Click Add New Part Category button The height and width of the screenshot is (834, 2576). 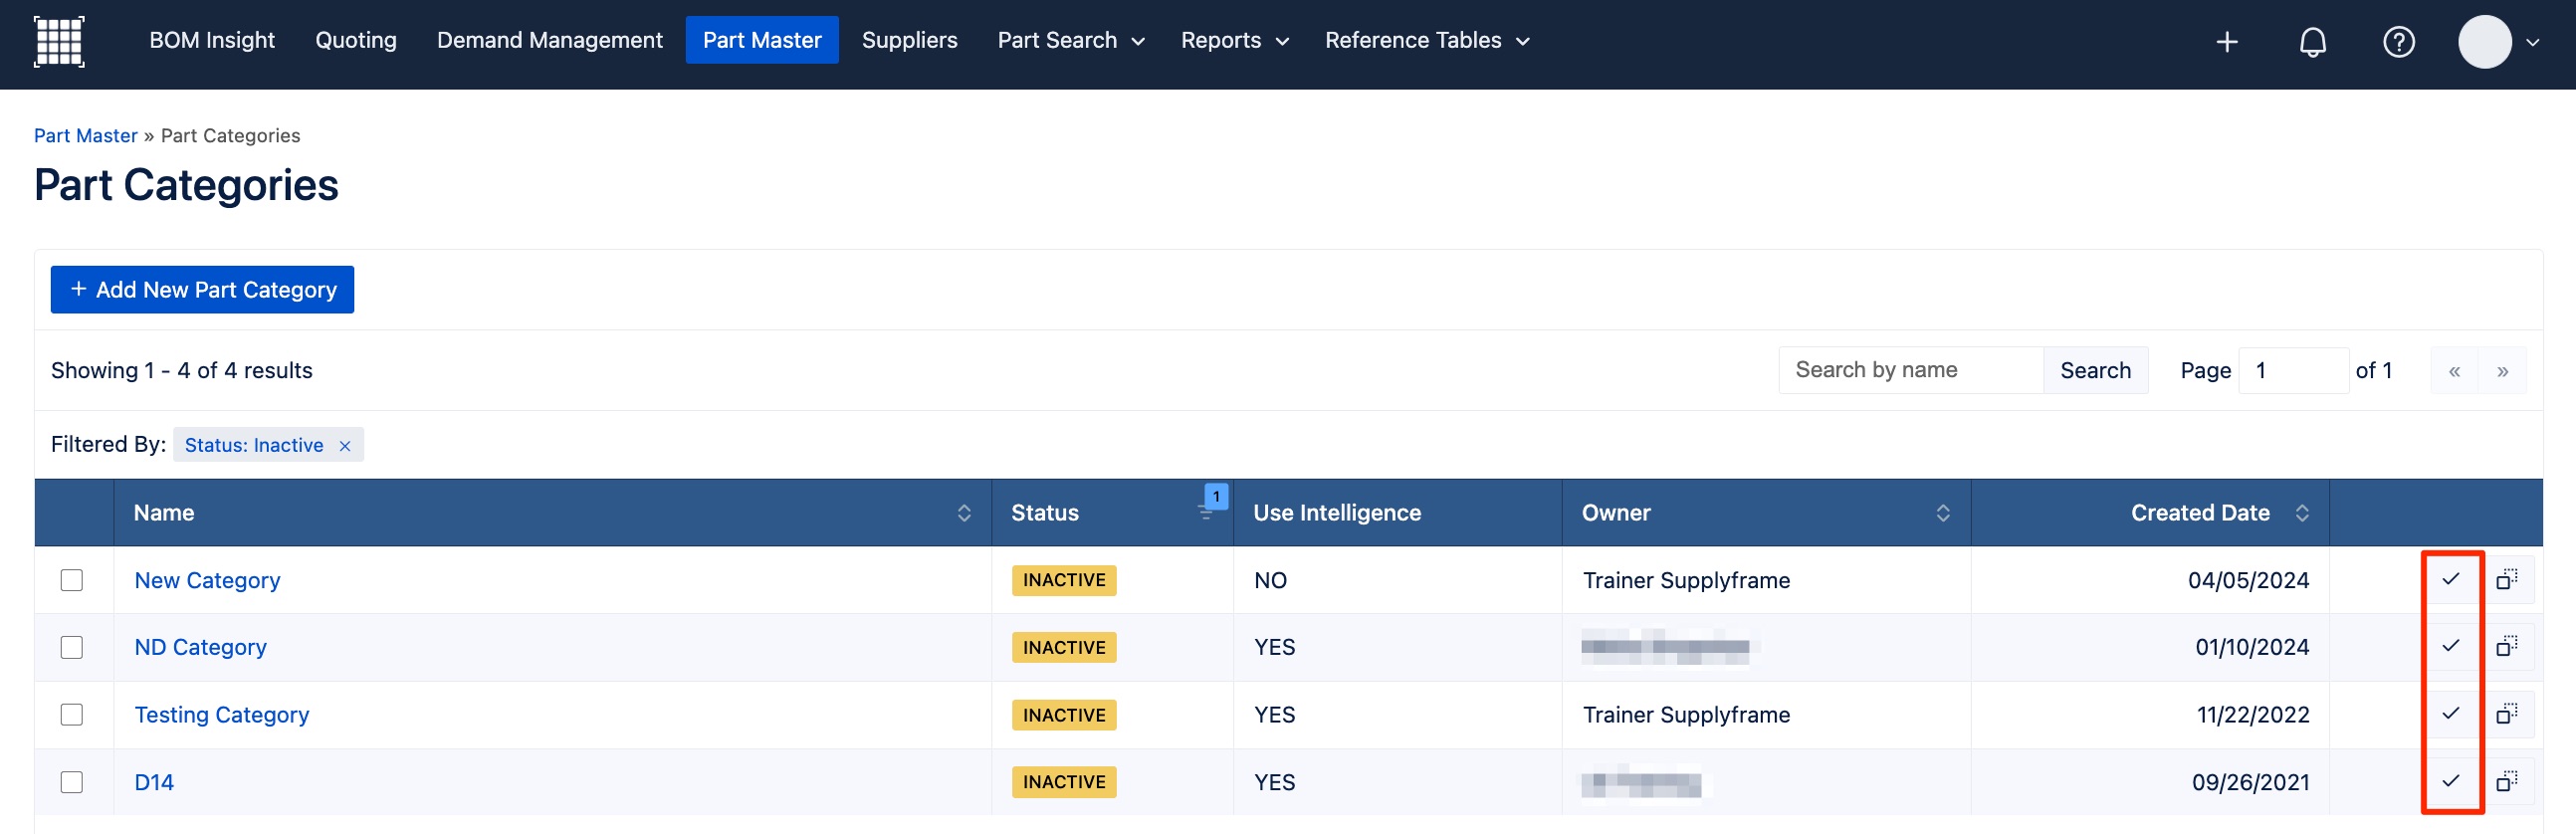202,290
